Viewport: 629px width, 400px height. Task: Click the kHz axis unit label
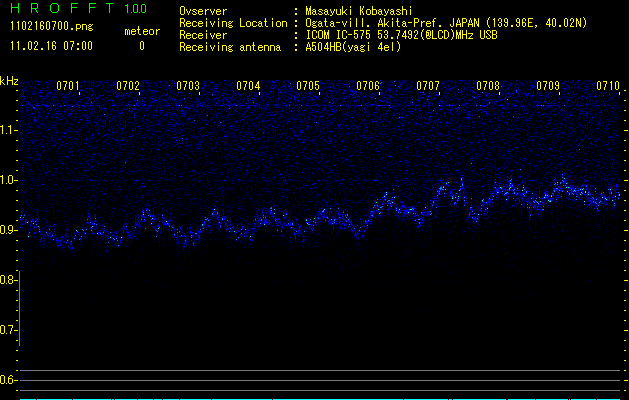pyautogui.click(x=9, y=80)
